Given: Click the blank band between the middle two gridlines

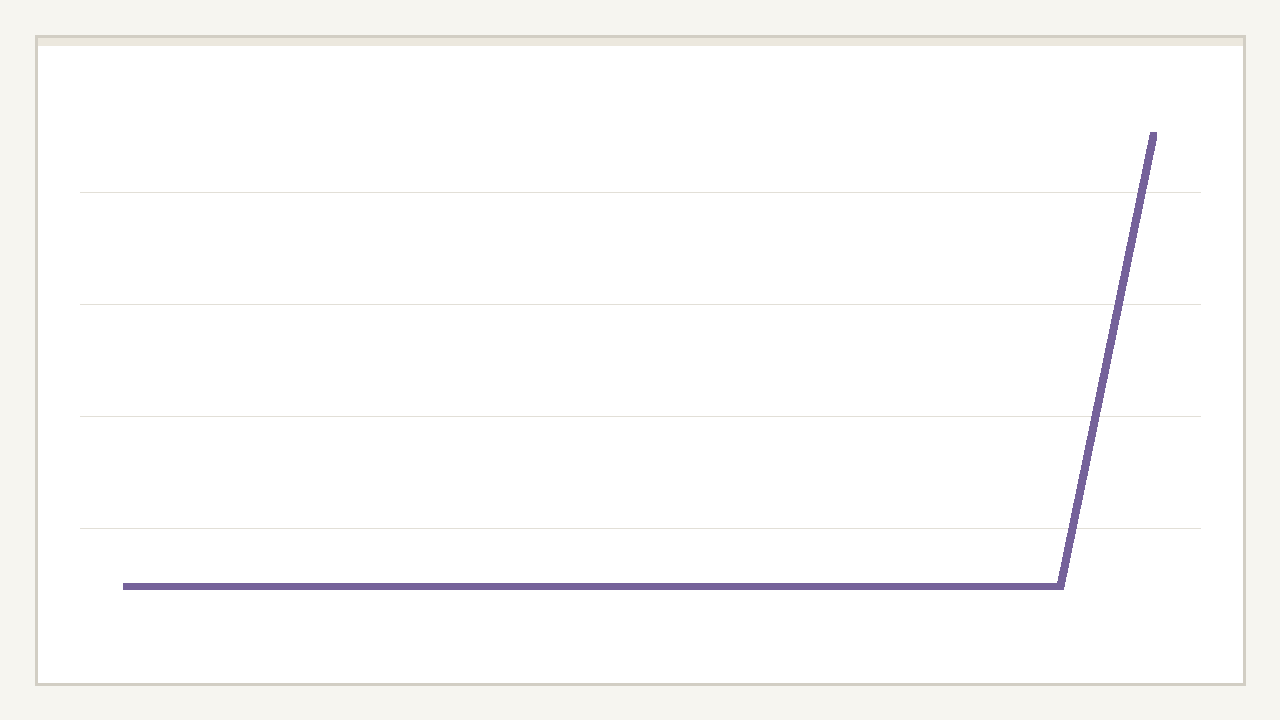Looking at the screenshot, I should click(x=600, y=360).
